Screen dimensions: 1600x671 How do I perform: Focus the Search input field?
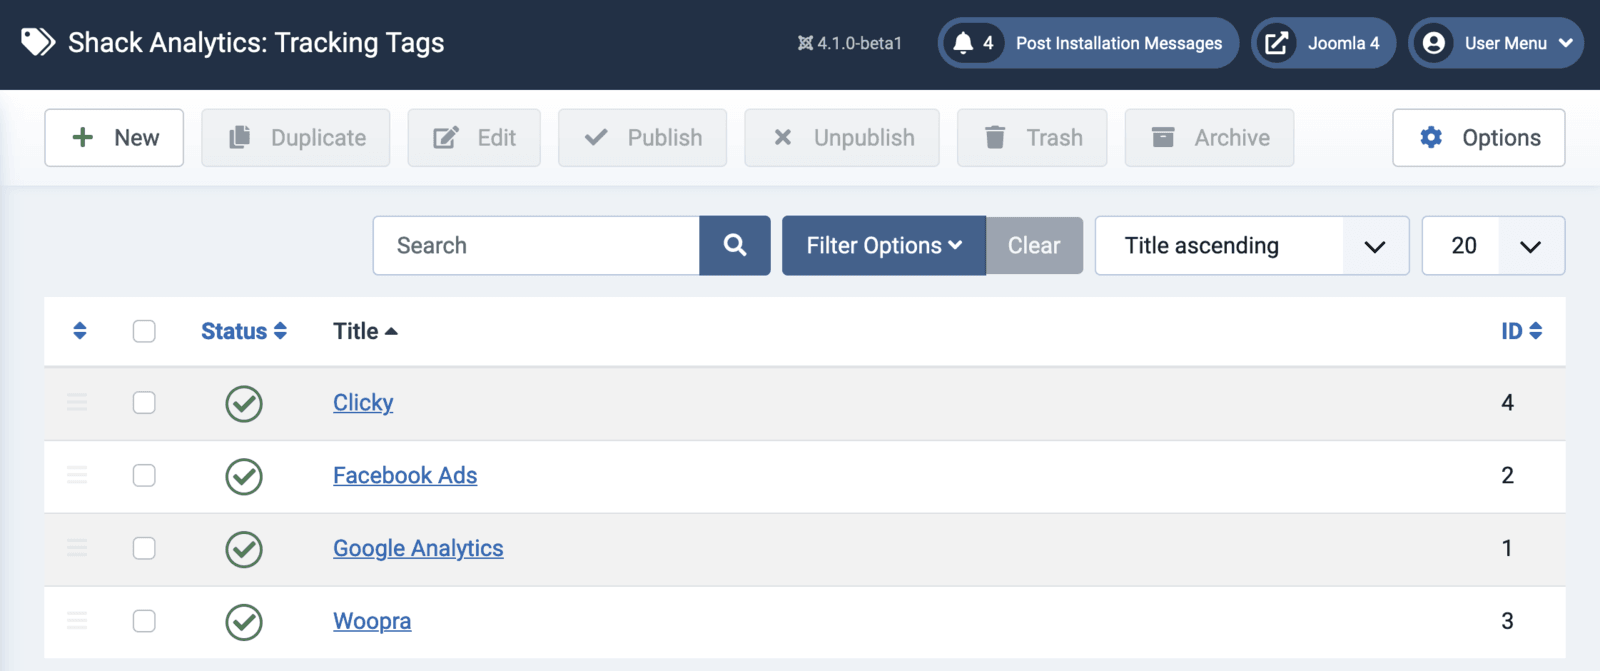[536, 245]
